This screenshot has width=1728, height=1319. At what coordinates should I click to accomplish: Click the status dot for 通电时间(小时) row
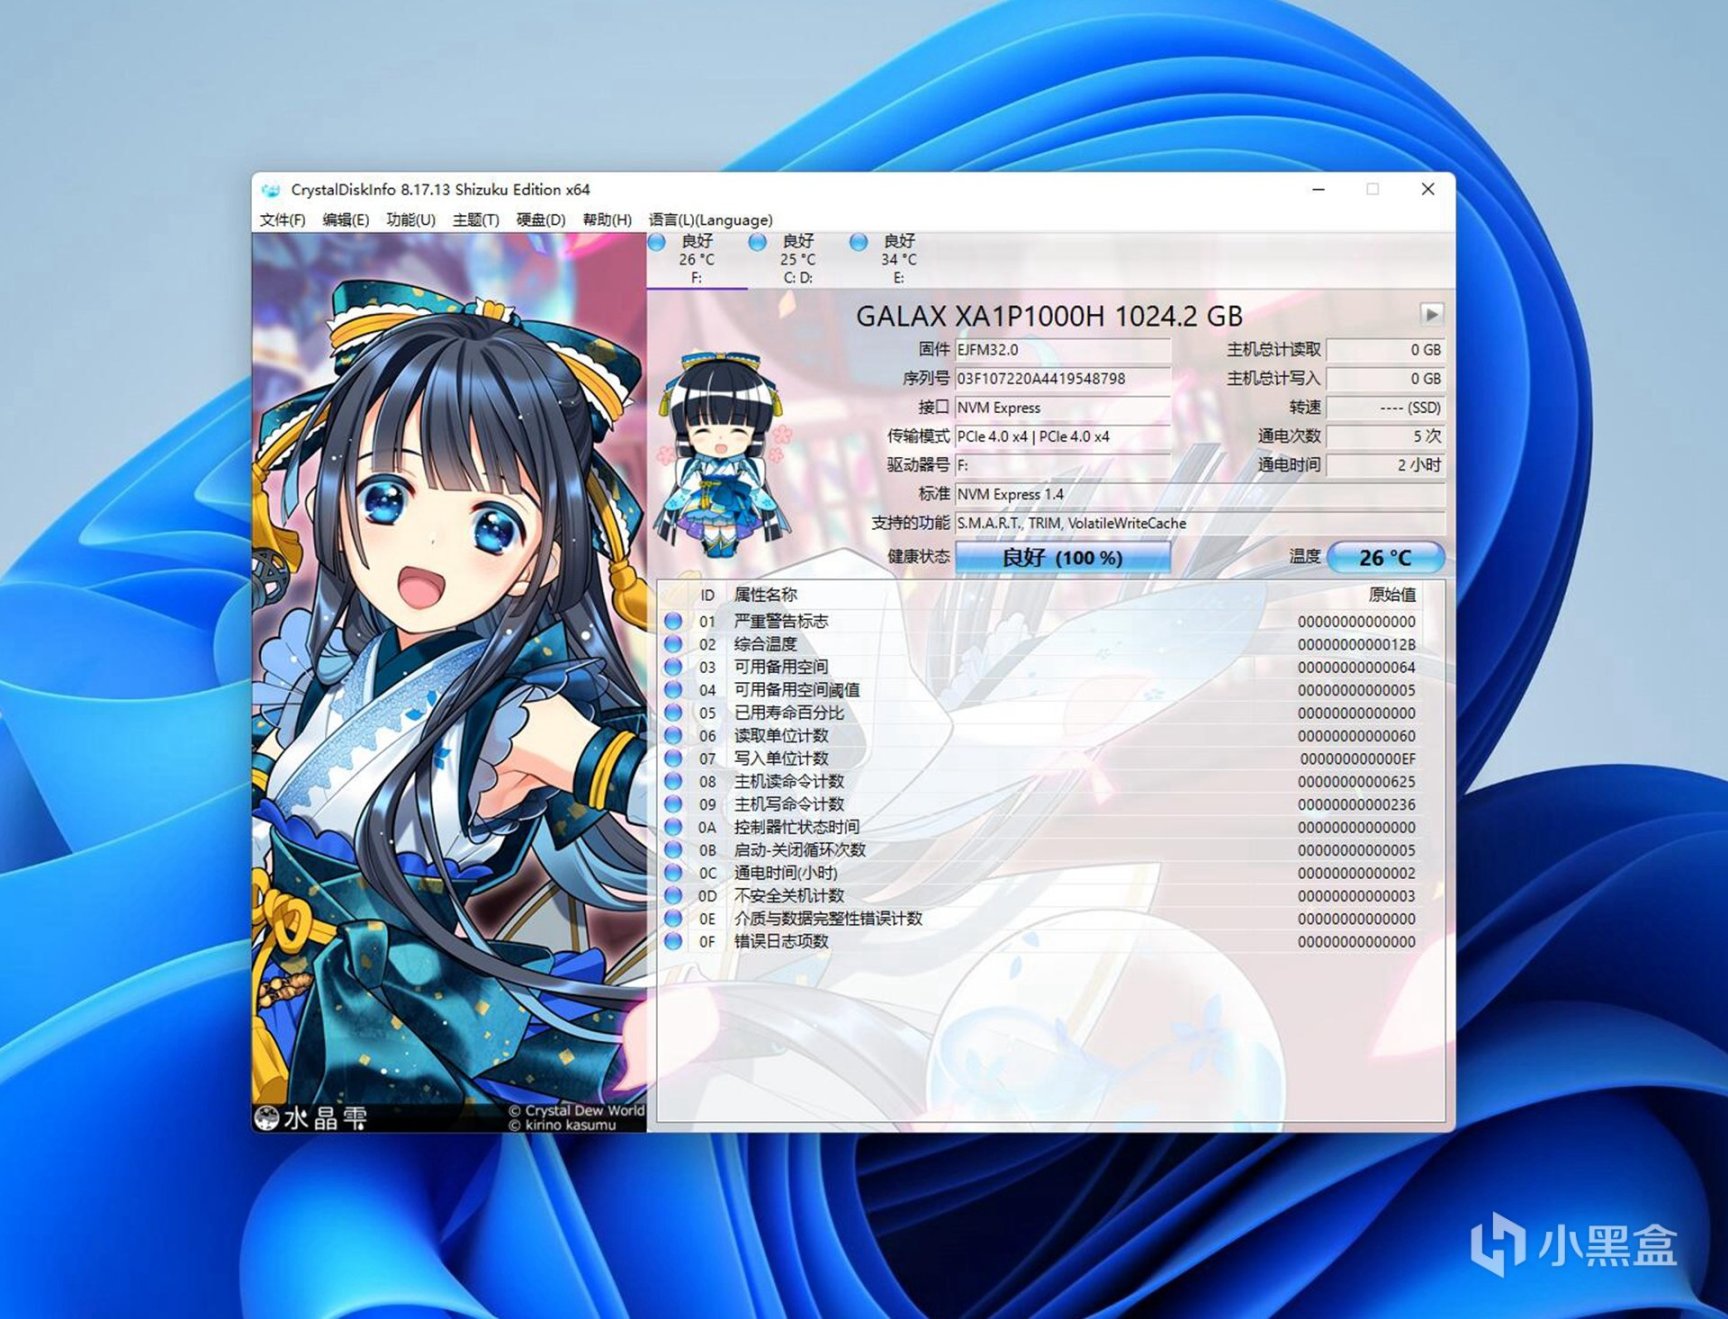(674, 873)
